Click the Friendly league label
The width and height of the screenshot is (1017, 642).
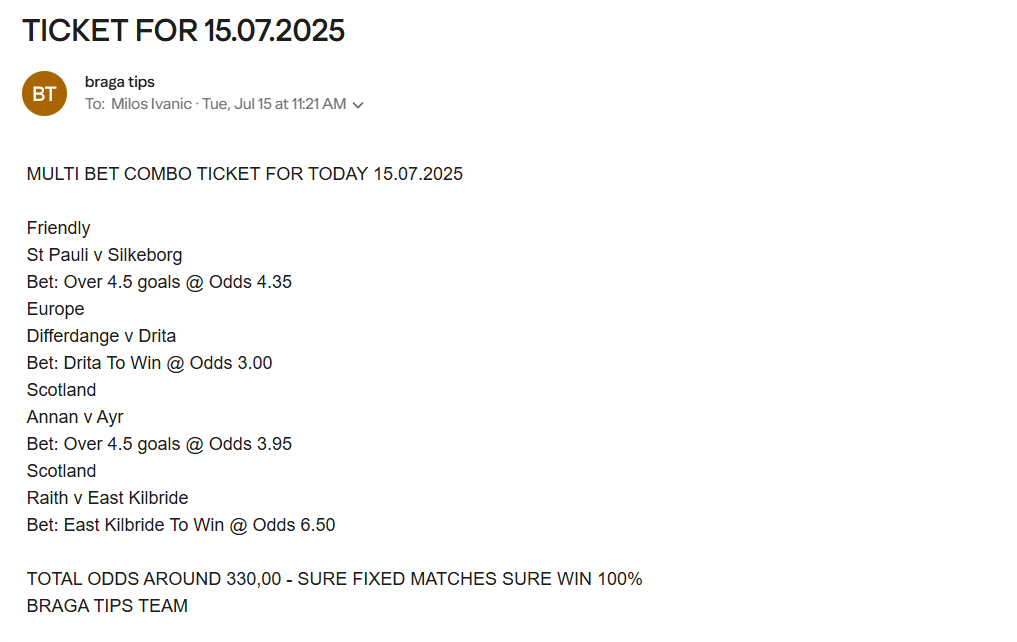pos(58,228)
